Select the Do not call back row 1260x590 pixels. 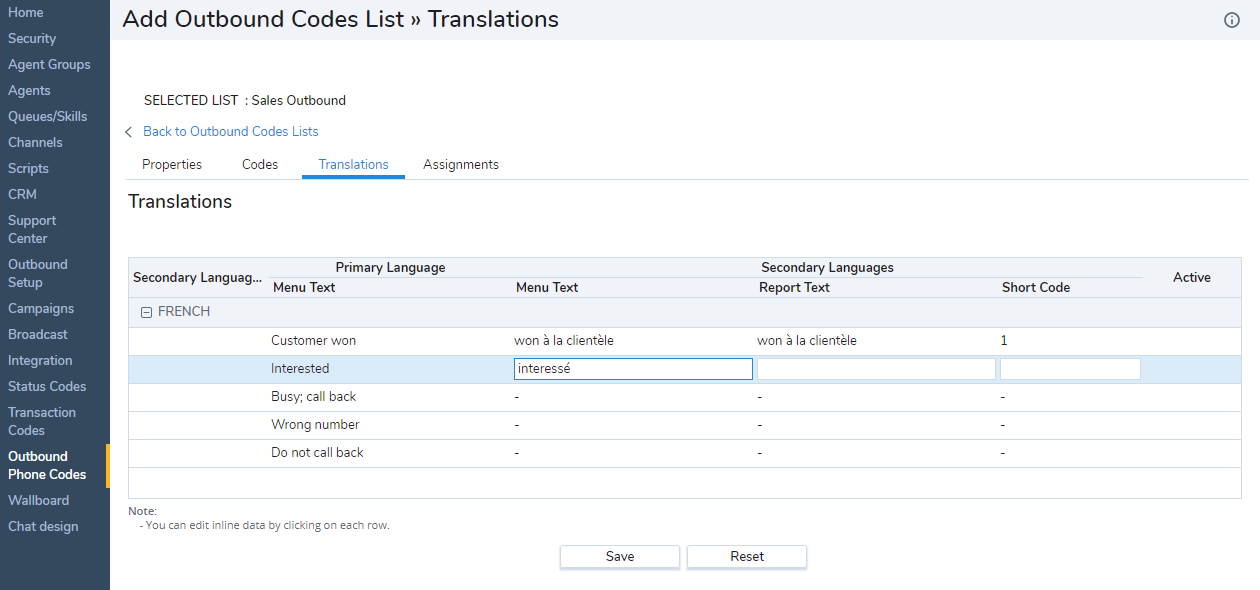(685, 453)
